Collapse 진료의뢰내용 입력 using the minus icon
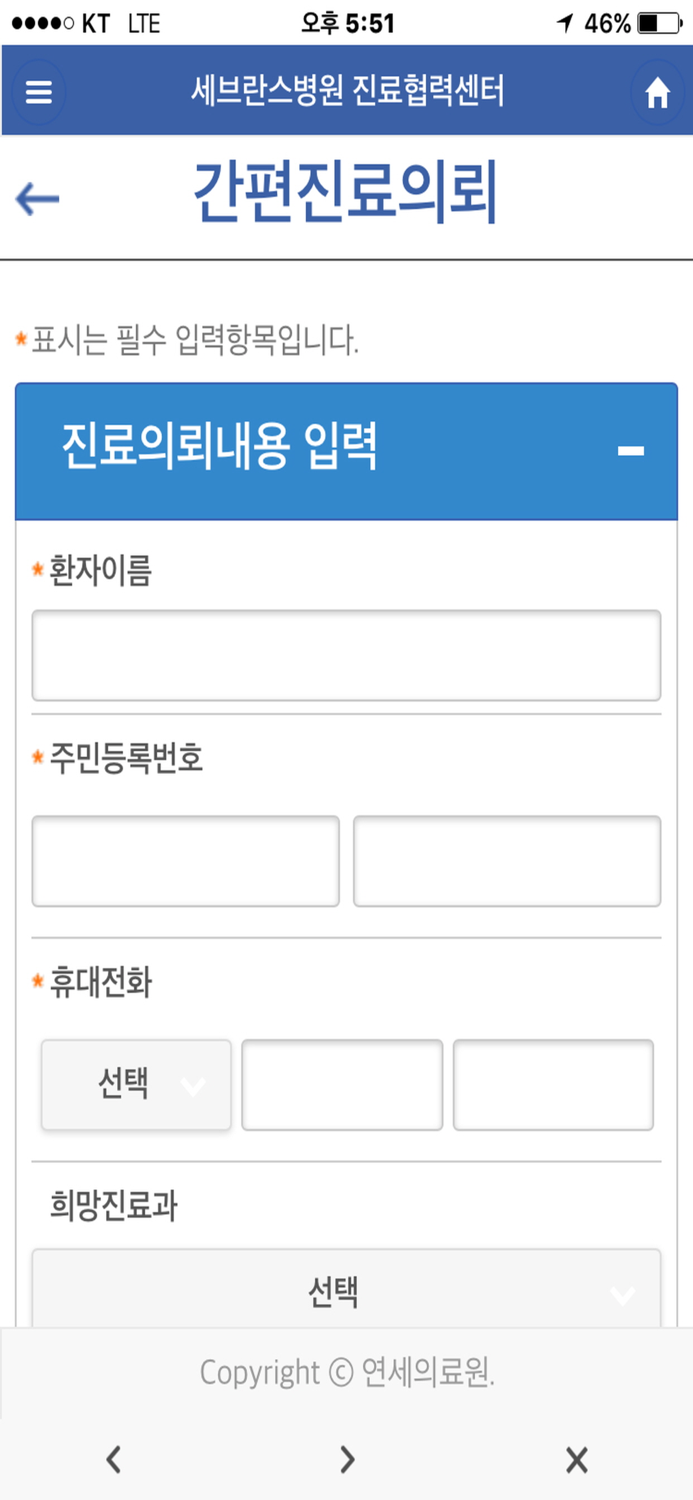The height and width of the screenshot is (1500, 693). (x=630, y=450)
